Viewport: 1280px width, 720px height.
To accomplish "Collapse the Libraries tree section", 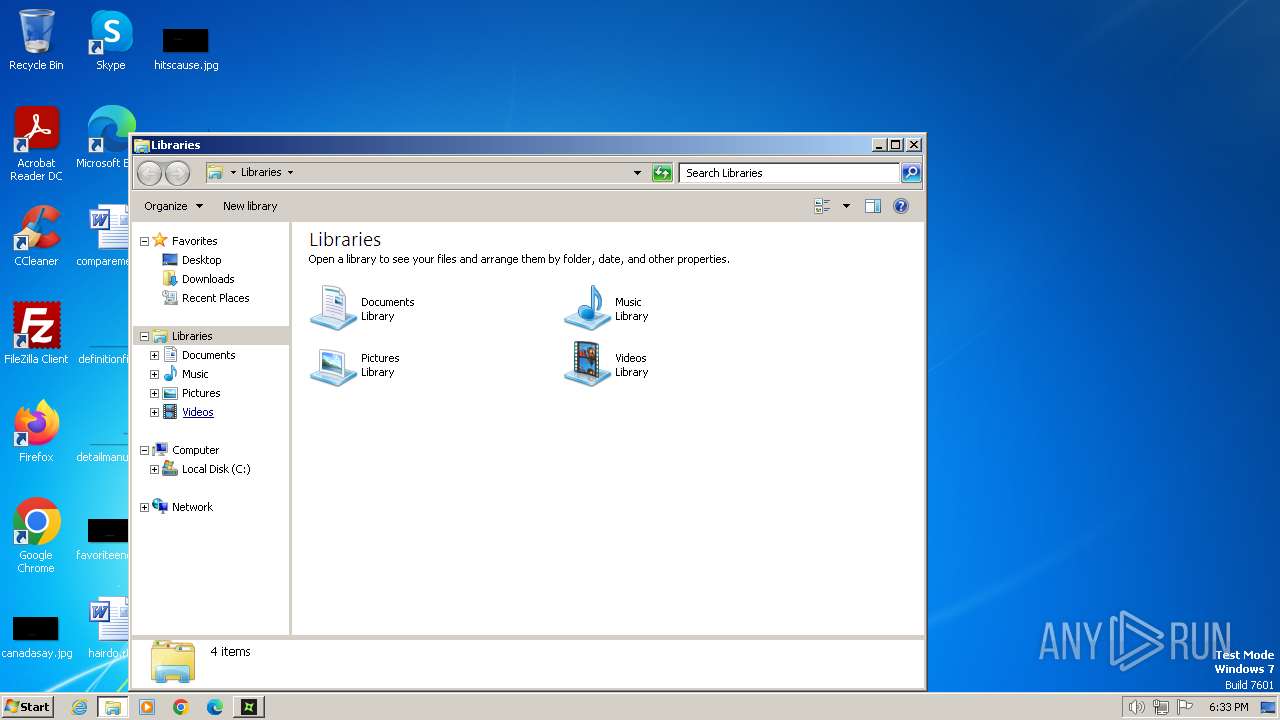I will tap(144, 336).
